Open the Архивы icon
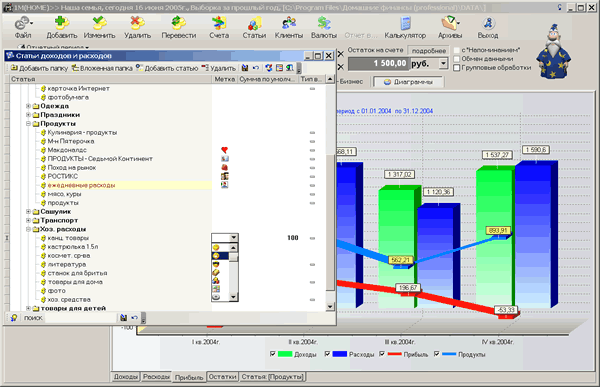600x387 pixels. (450, 23)
